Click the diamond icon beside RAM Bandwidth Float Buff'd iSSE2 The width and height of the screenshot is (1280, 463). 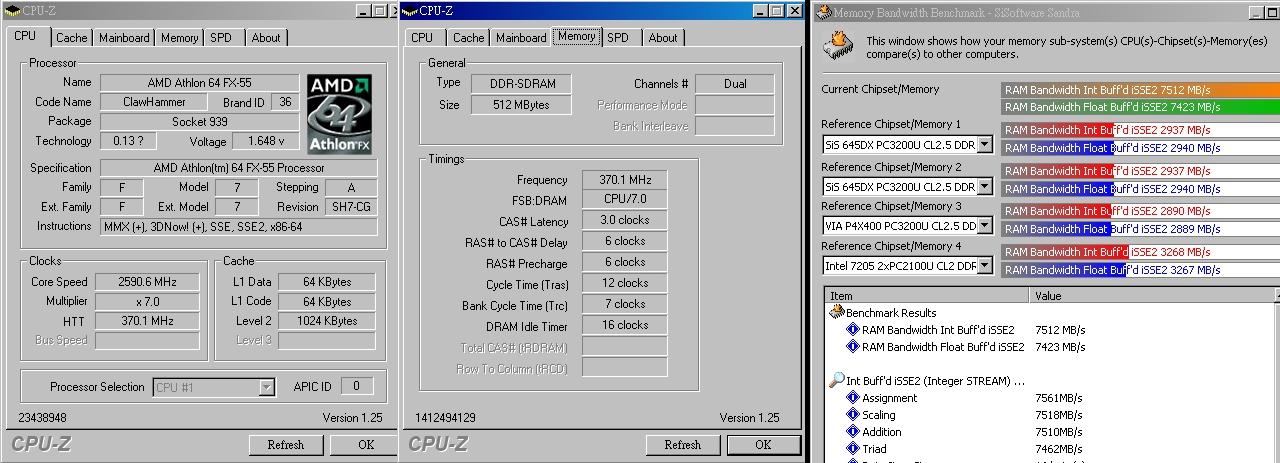click(853, 347)
